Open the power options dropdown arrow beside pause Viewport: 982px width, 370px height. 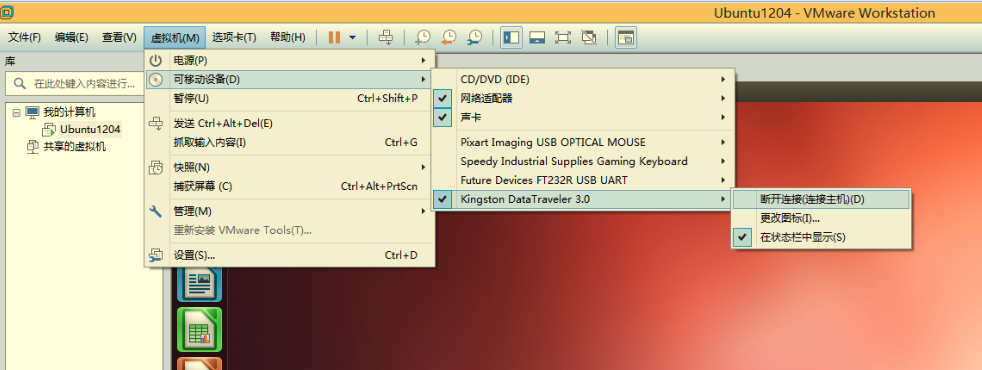[x=353, y=38]
